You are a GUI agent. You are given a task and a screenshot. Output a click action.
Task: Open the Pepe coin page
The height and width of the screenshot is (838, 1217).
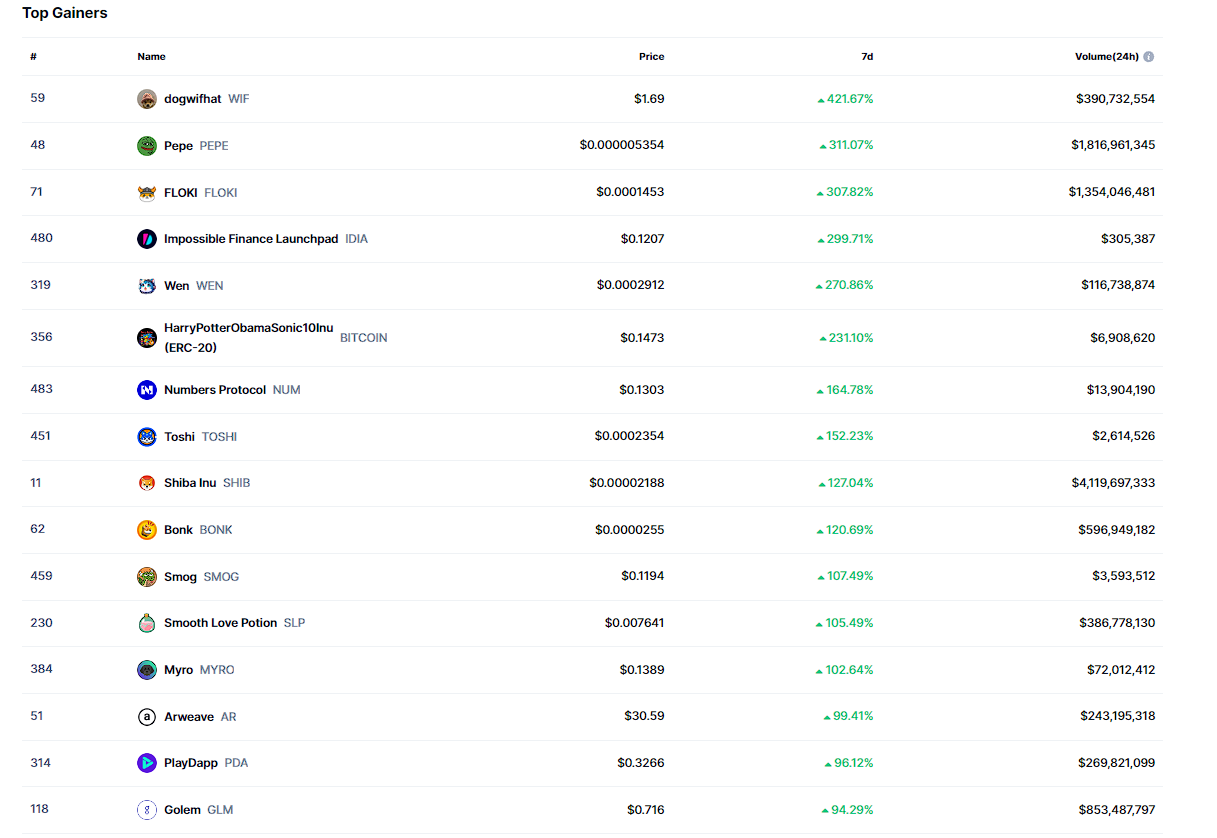[178, 146]
